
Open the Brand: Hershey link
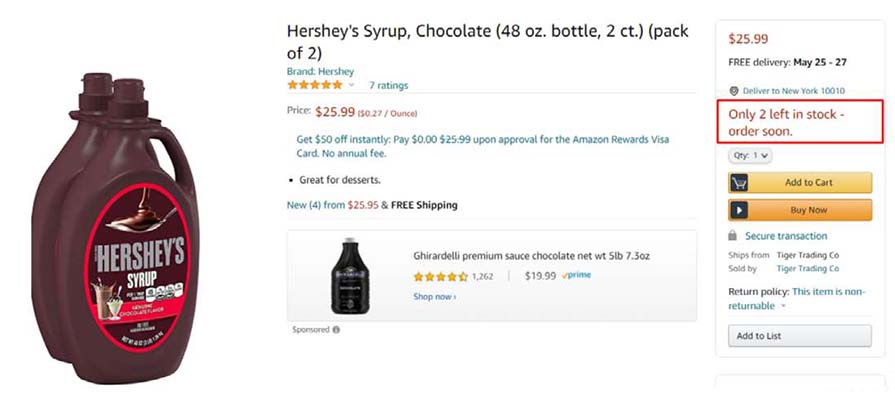(320, 71)
